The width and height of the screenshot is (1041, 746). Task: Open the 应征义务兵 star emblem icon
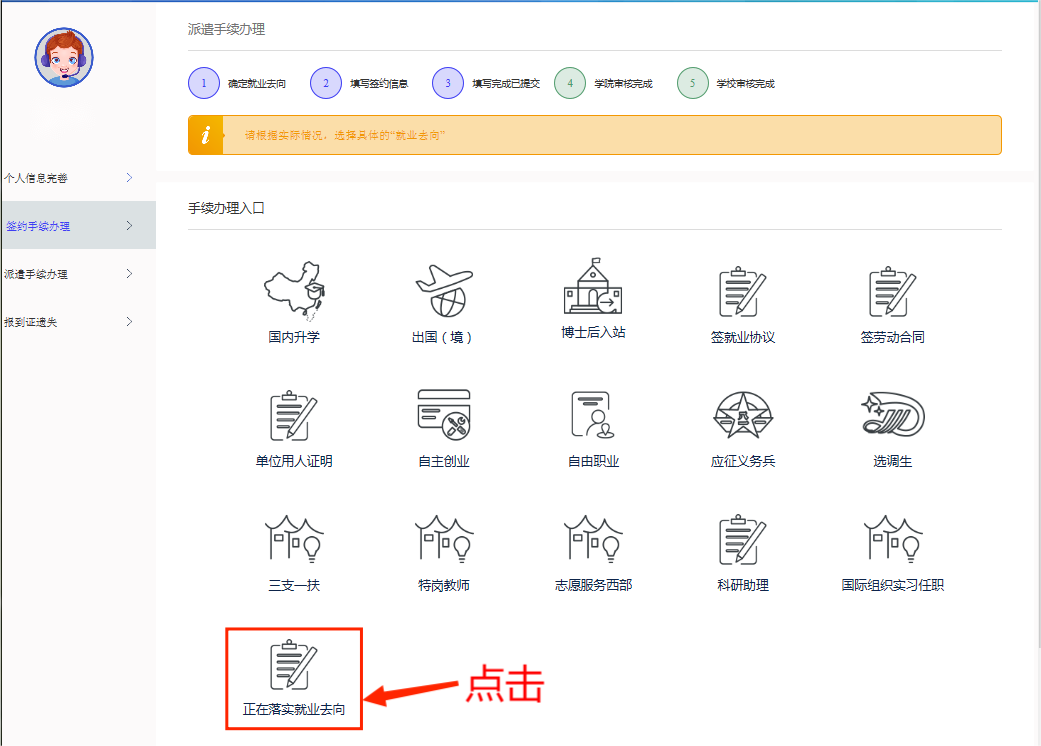pos(742,414)
